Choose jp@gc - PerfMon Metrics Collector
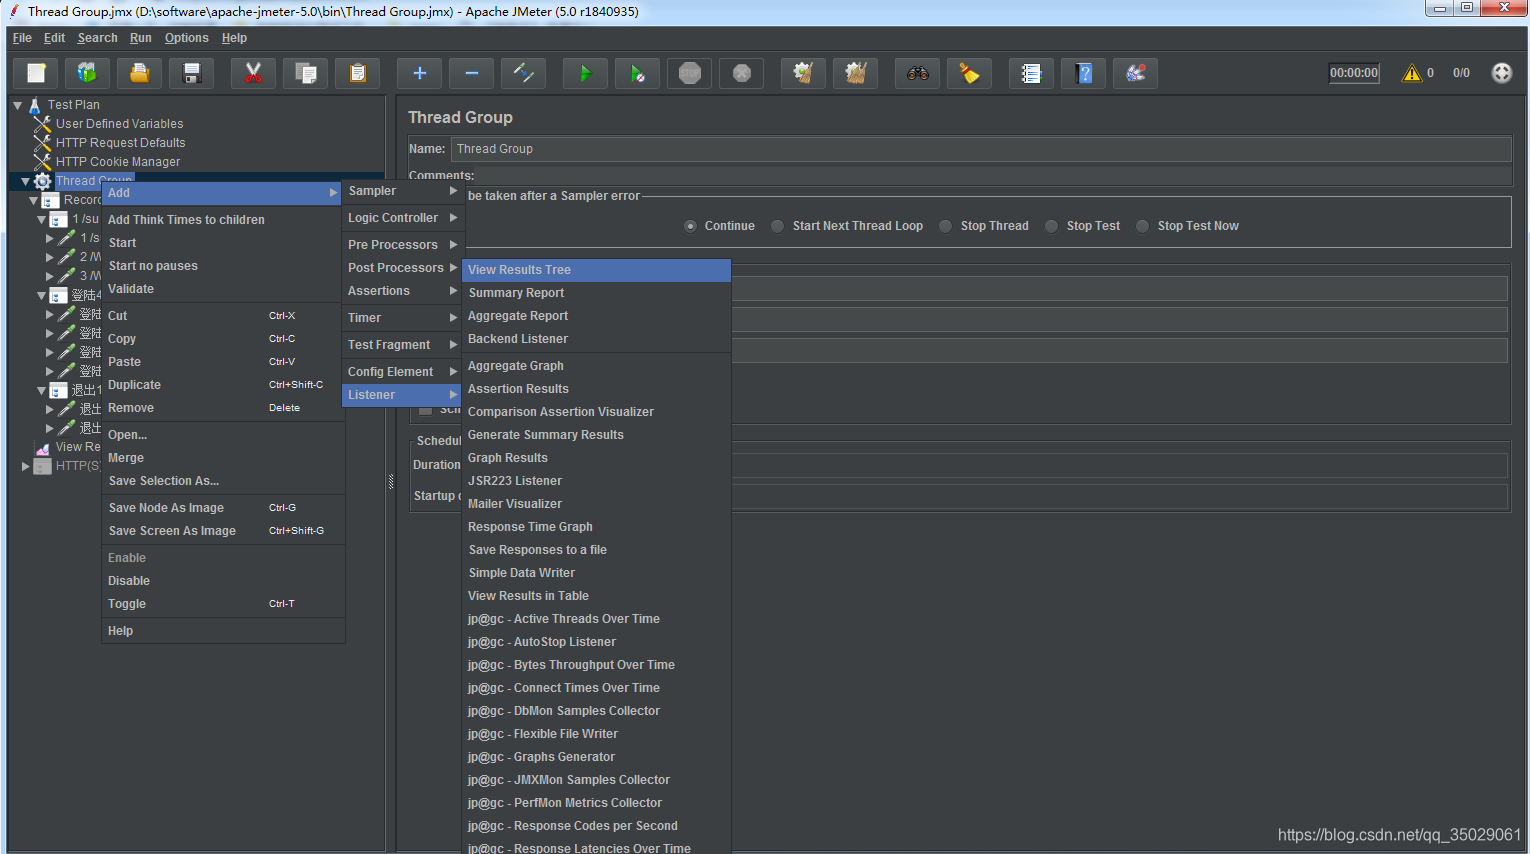 point(596,803)
